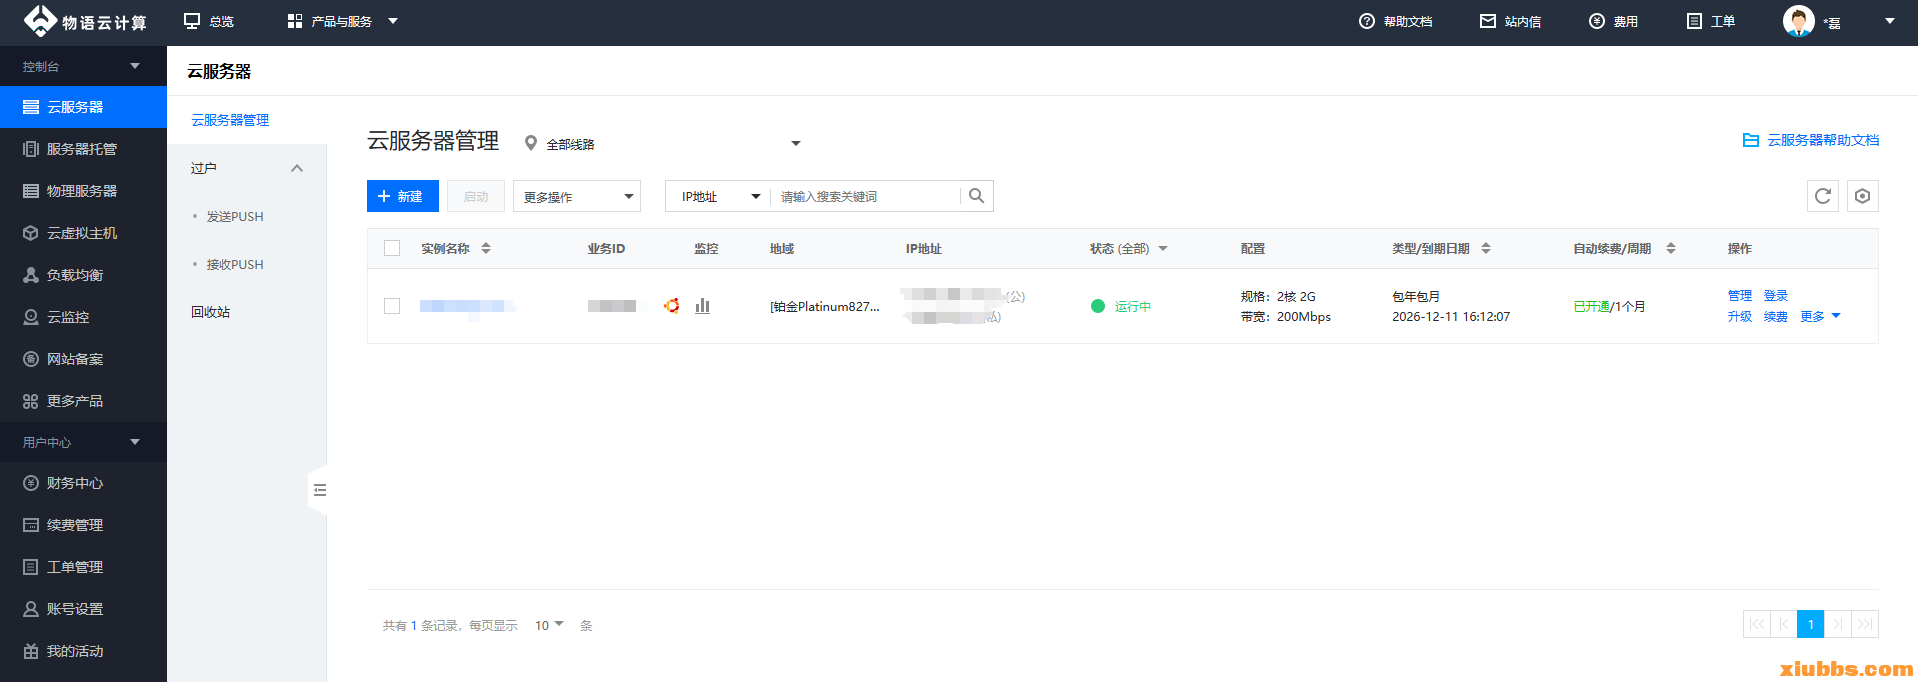Click the 新建 button

pyautogui.click(x=402, y=196)
